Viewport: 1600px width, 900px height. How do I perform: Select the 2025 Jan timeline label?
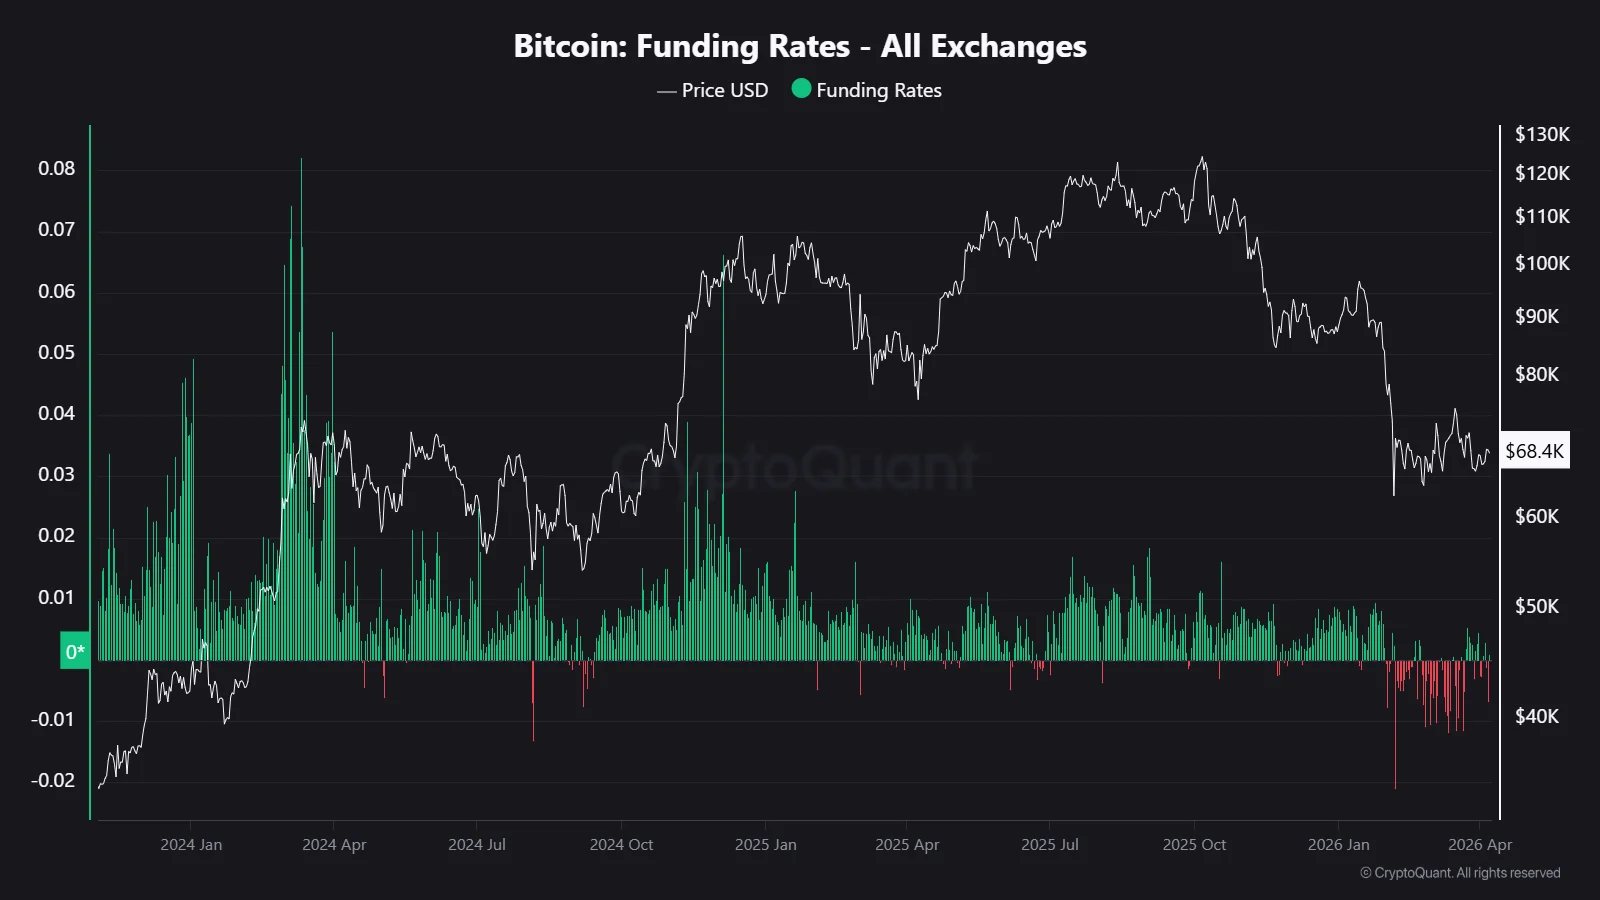point(765,845)
